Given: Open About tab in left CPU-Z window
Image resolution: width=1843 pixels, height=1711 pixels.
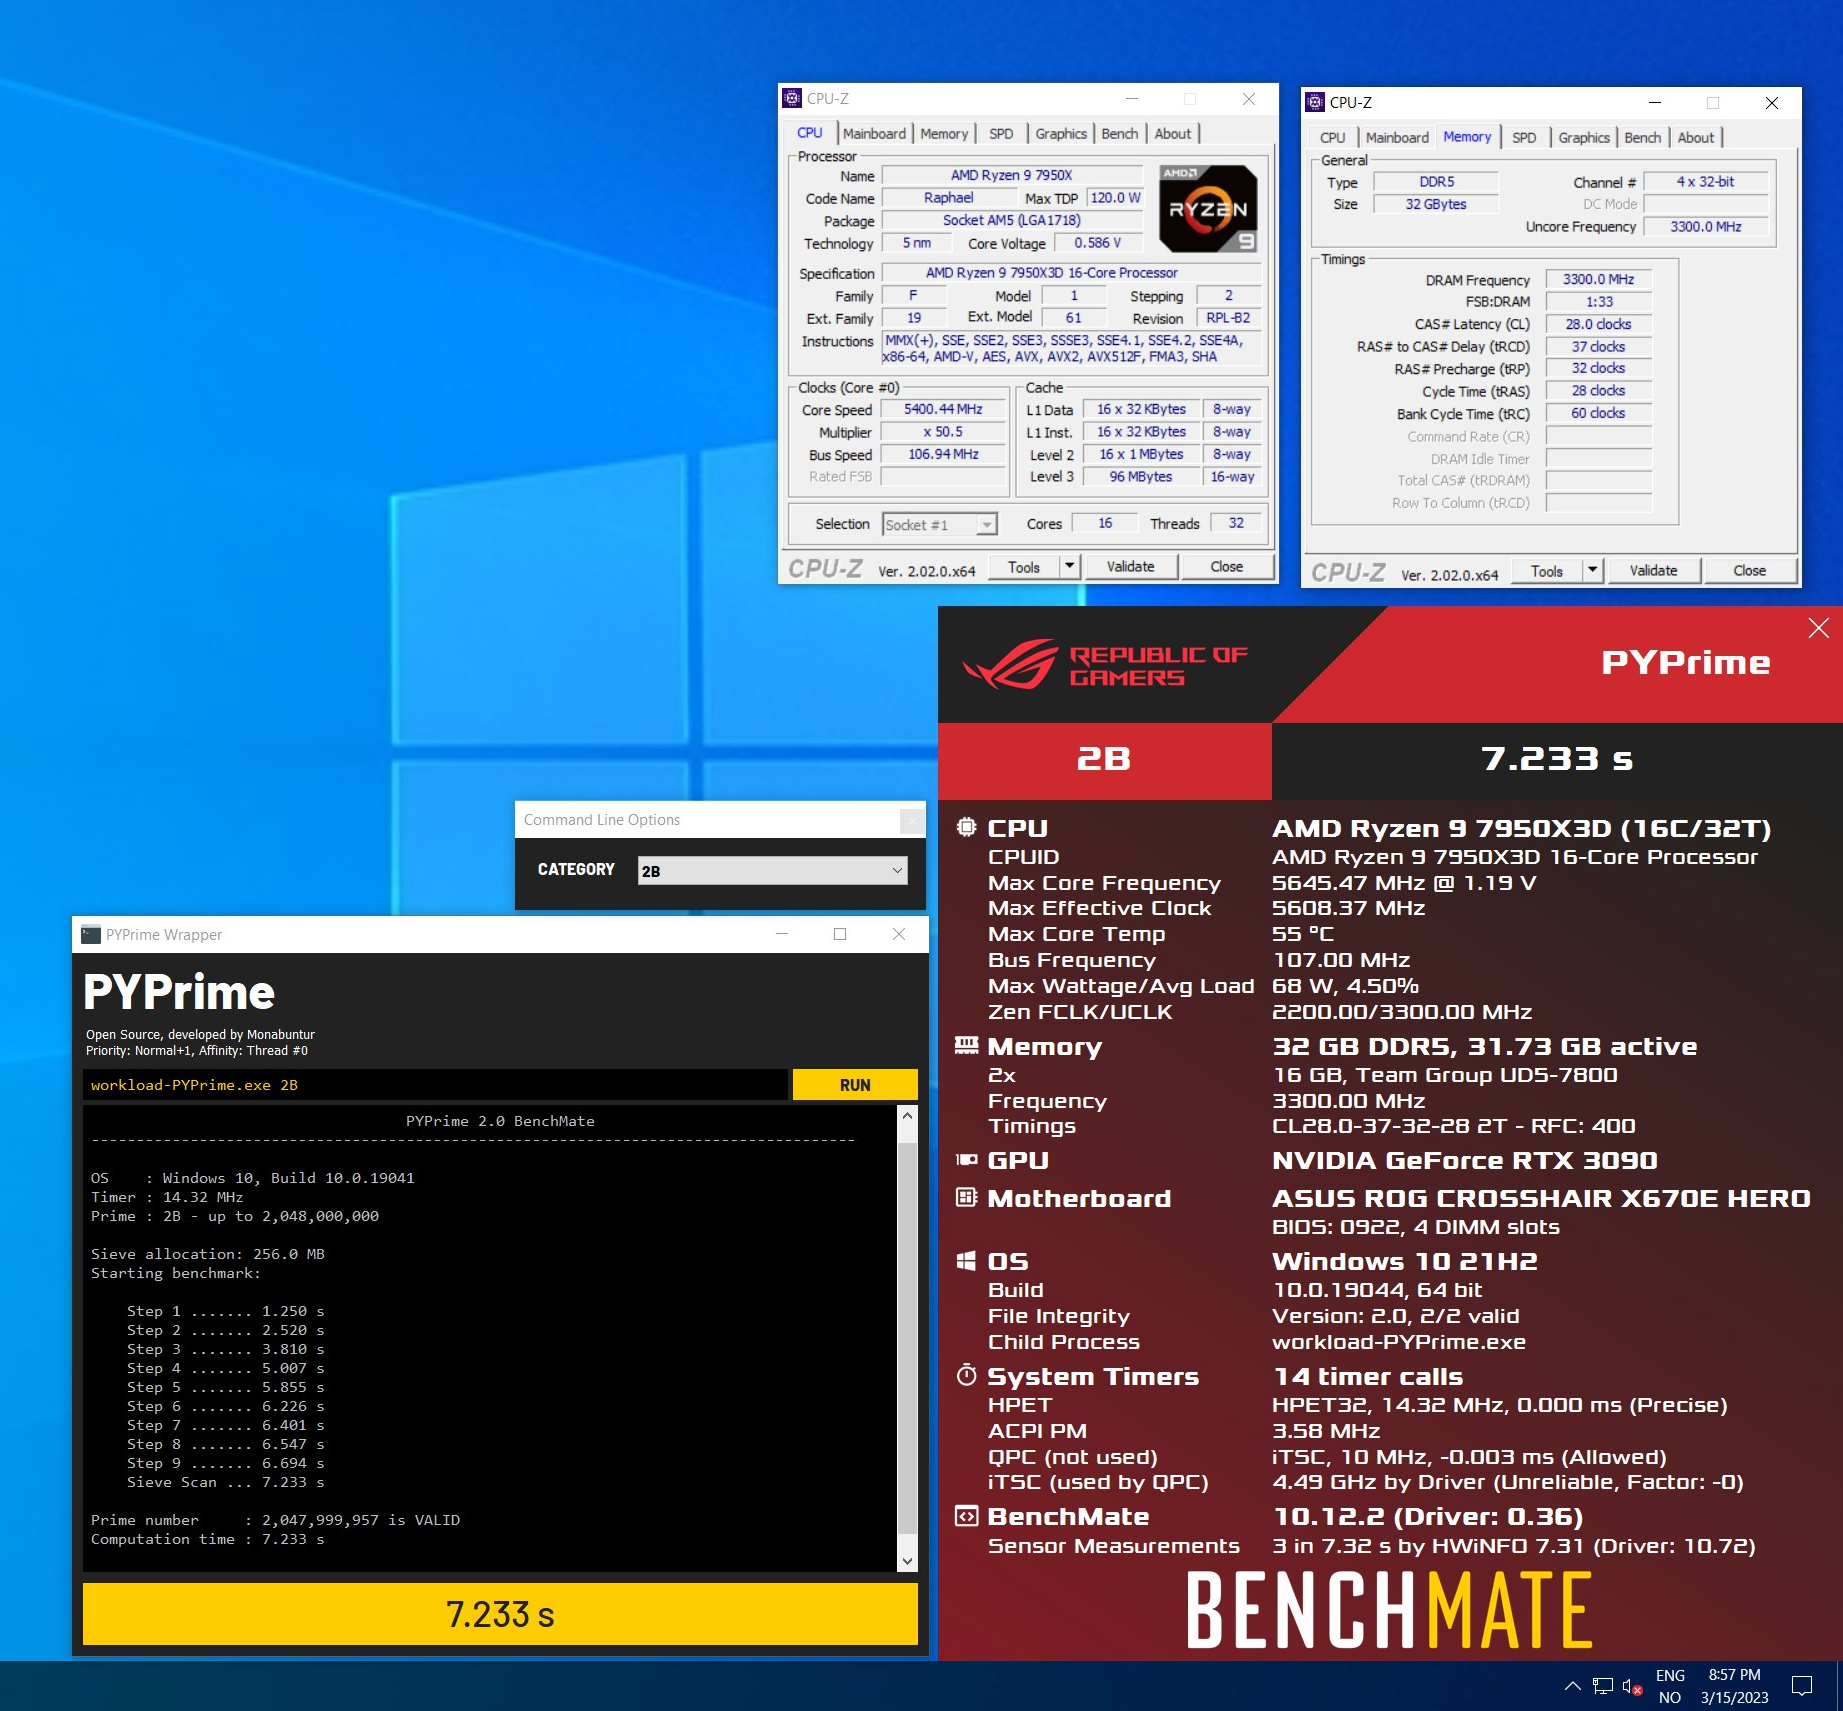Looking at the screenshot, I should coord(1173,133).
